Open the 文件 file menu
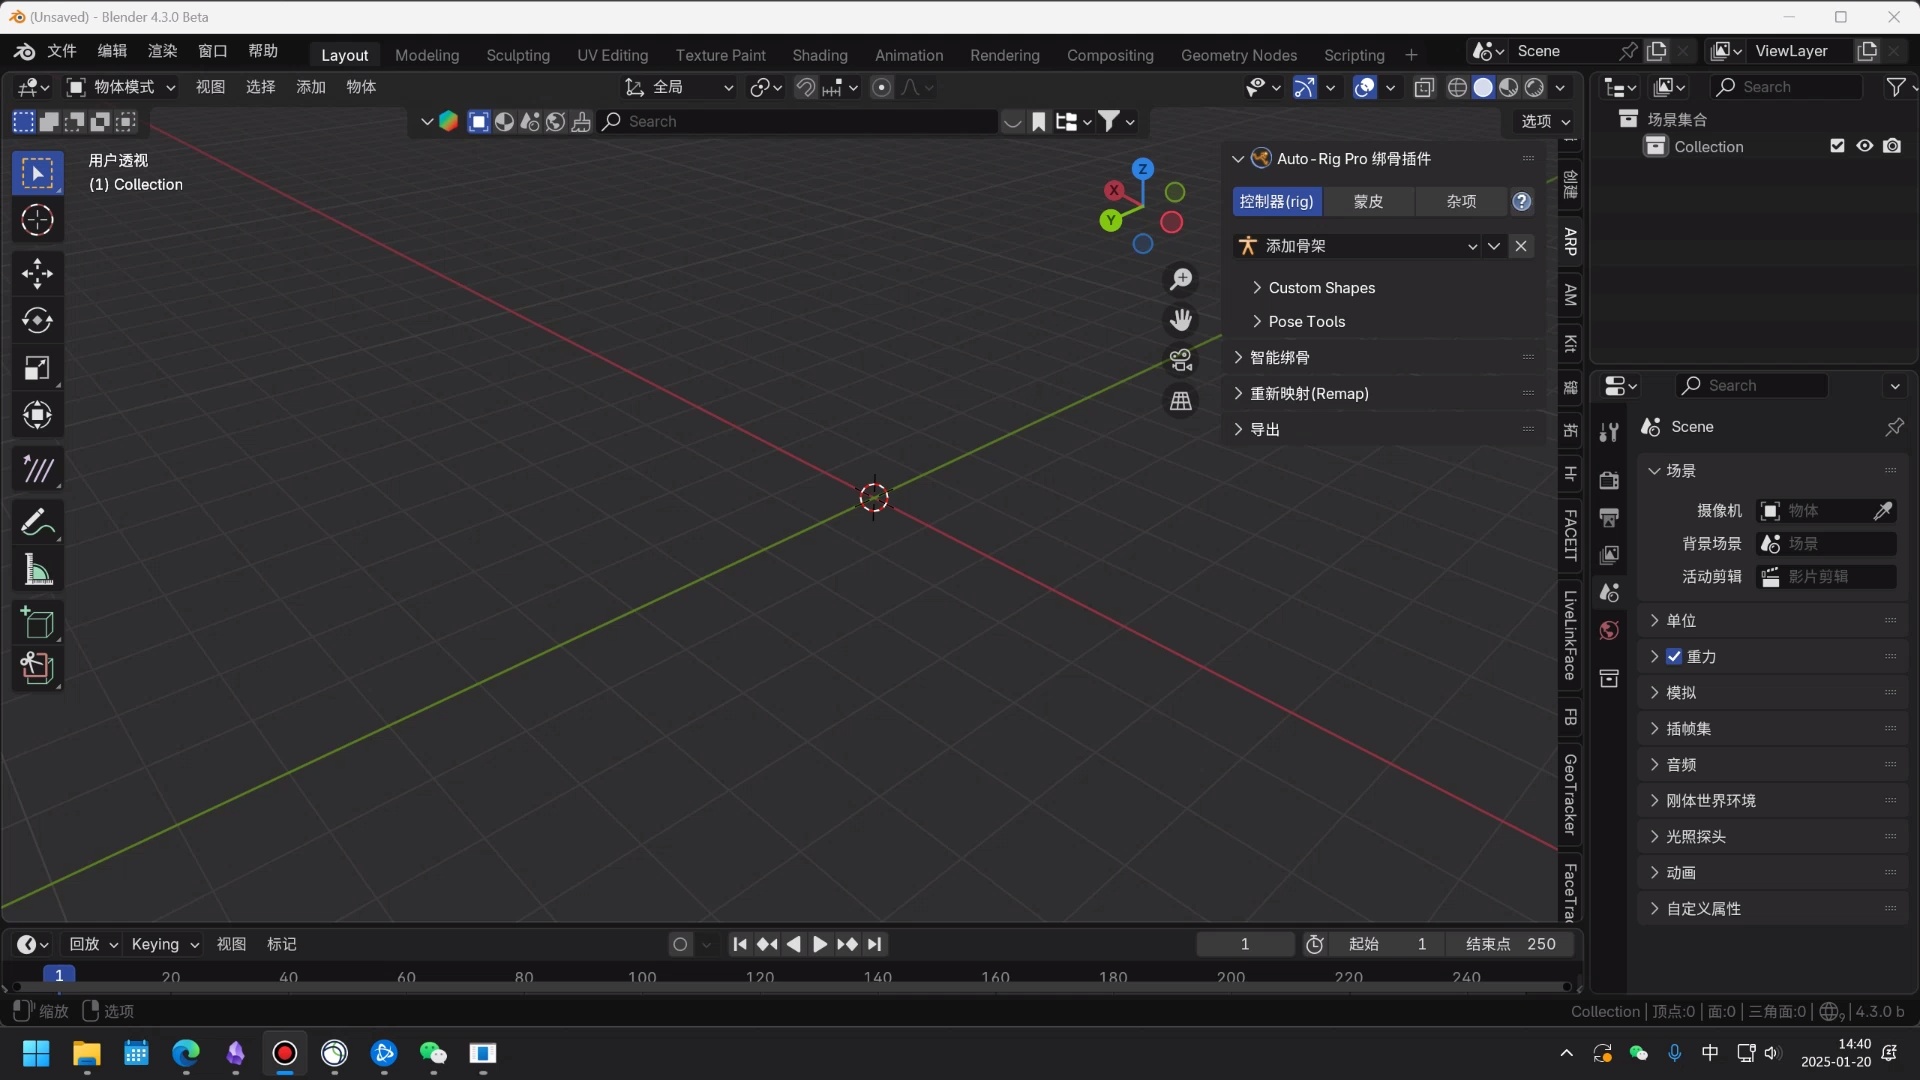This screenshot has height=1080, width=1920. click(x=62, y=52)
